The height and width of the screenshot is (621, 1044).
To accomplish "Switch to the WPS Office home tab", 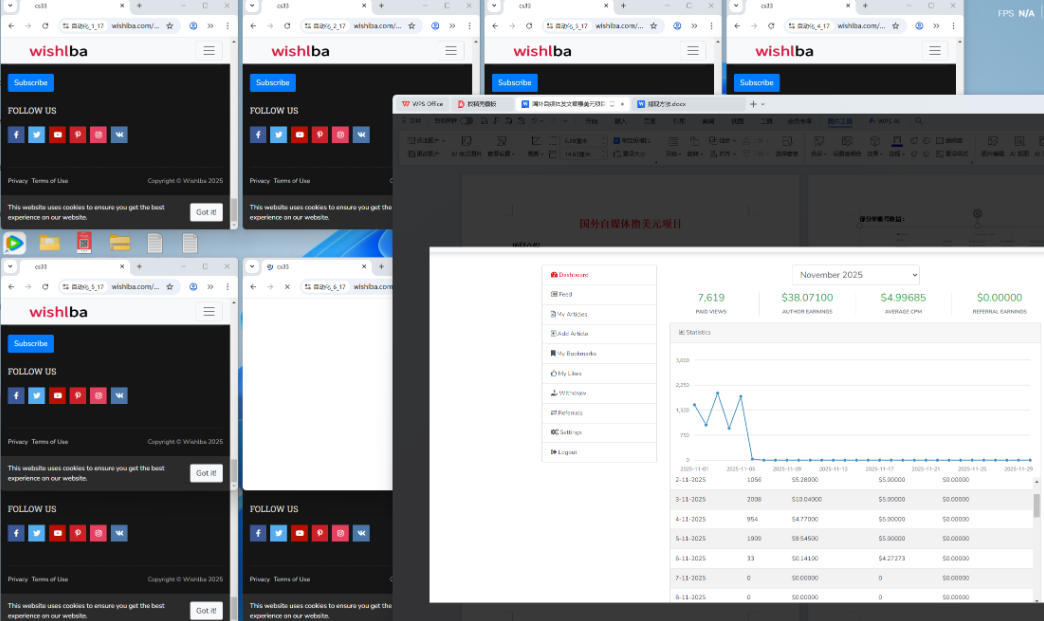I will pos(423,104).
